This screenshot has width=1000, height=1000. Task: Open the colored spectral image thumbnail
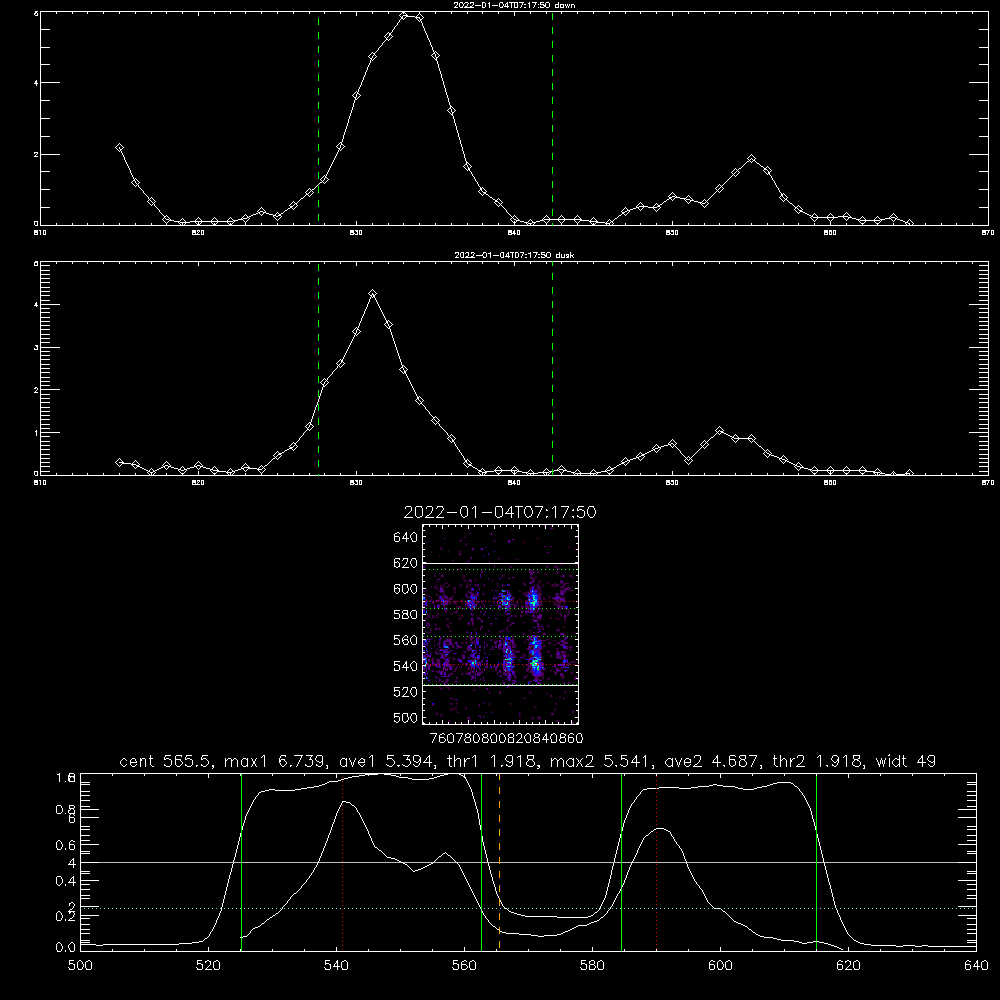coord(500,624)
